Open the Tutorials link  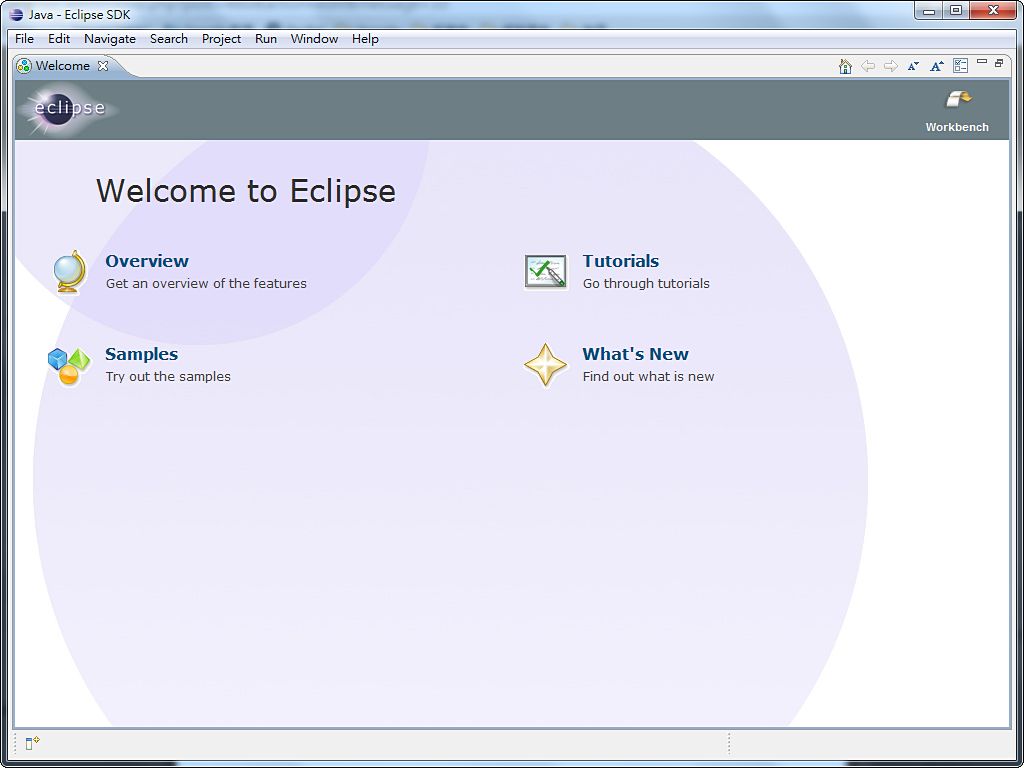(x=620, y=261)
